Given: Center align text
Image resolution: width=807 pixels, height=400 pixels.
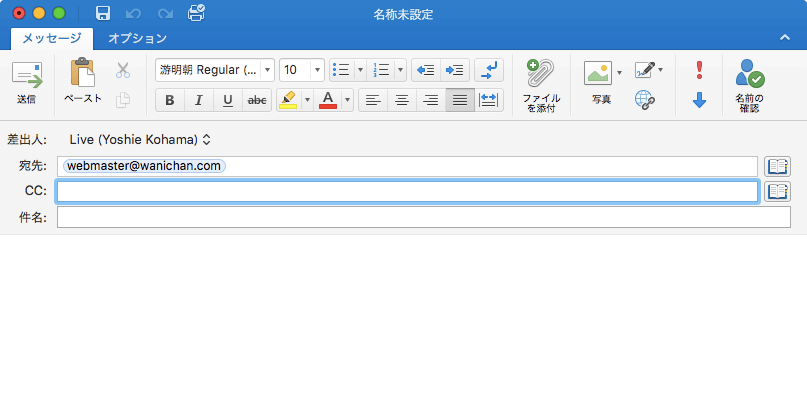Looking at the screenshot, I should (x=402, y=100).
